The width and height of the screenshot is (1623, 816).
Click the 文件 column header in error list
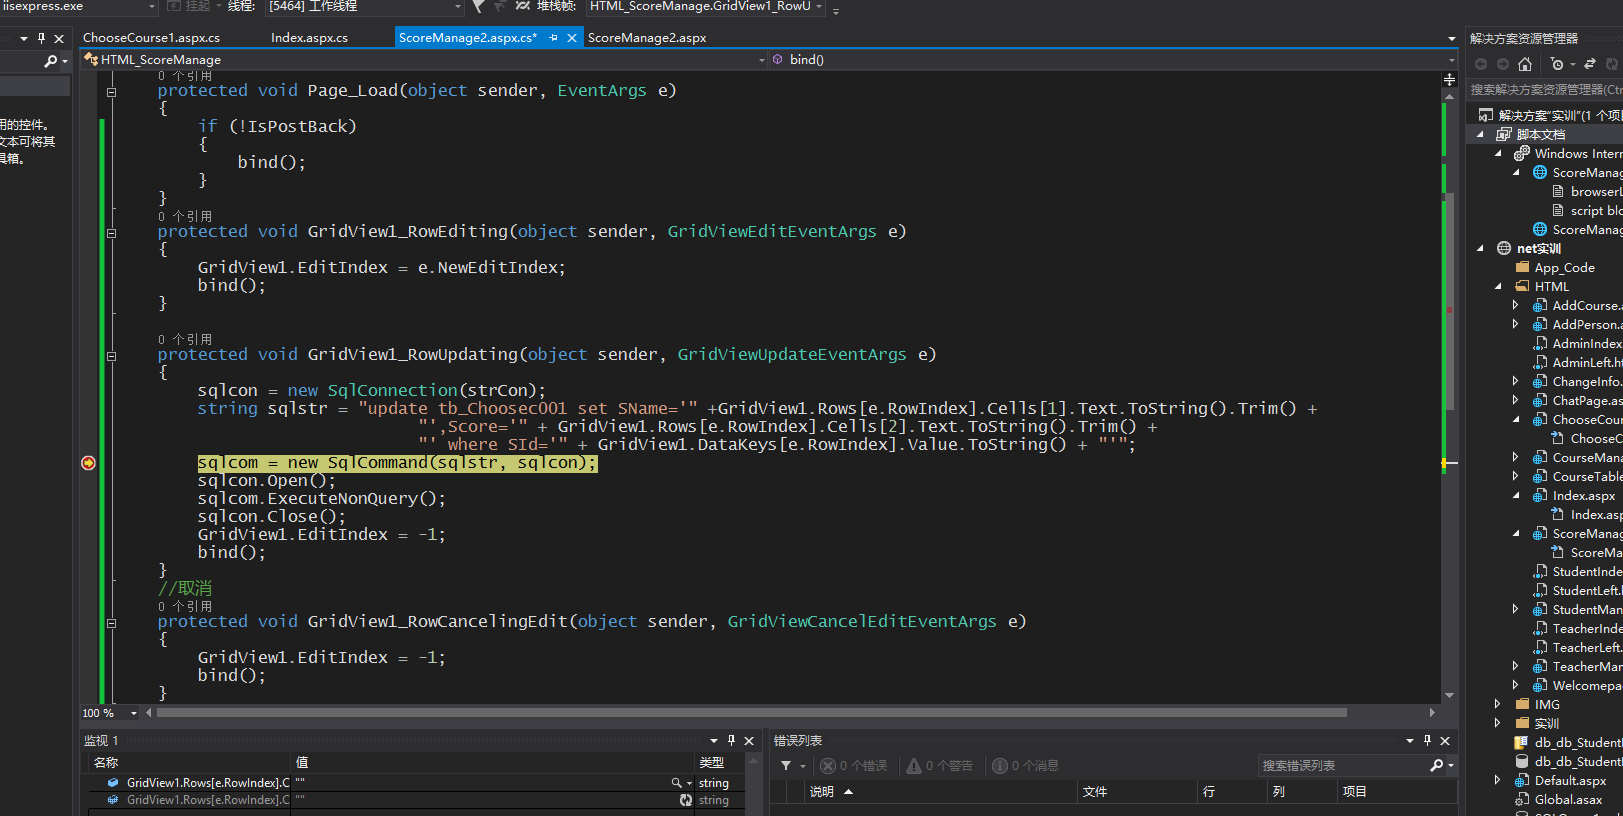point(1137,792)
